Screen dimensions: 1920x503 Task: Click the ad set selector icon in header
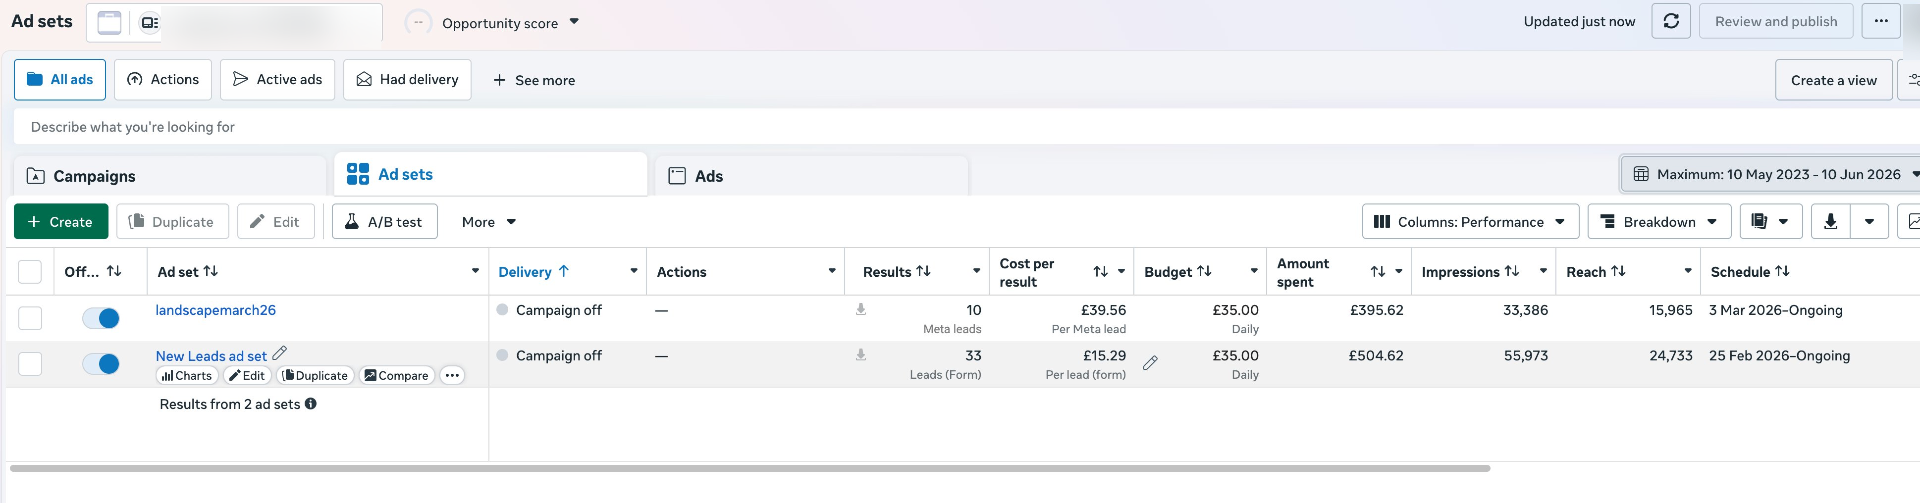click(x=149, y=22)
